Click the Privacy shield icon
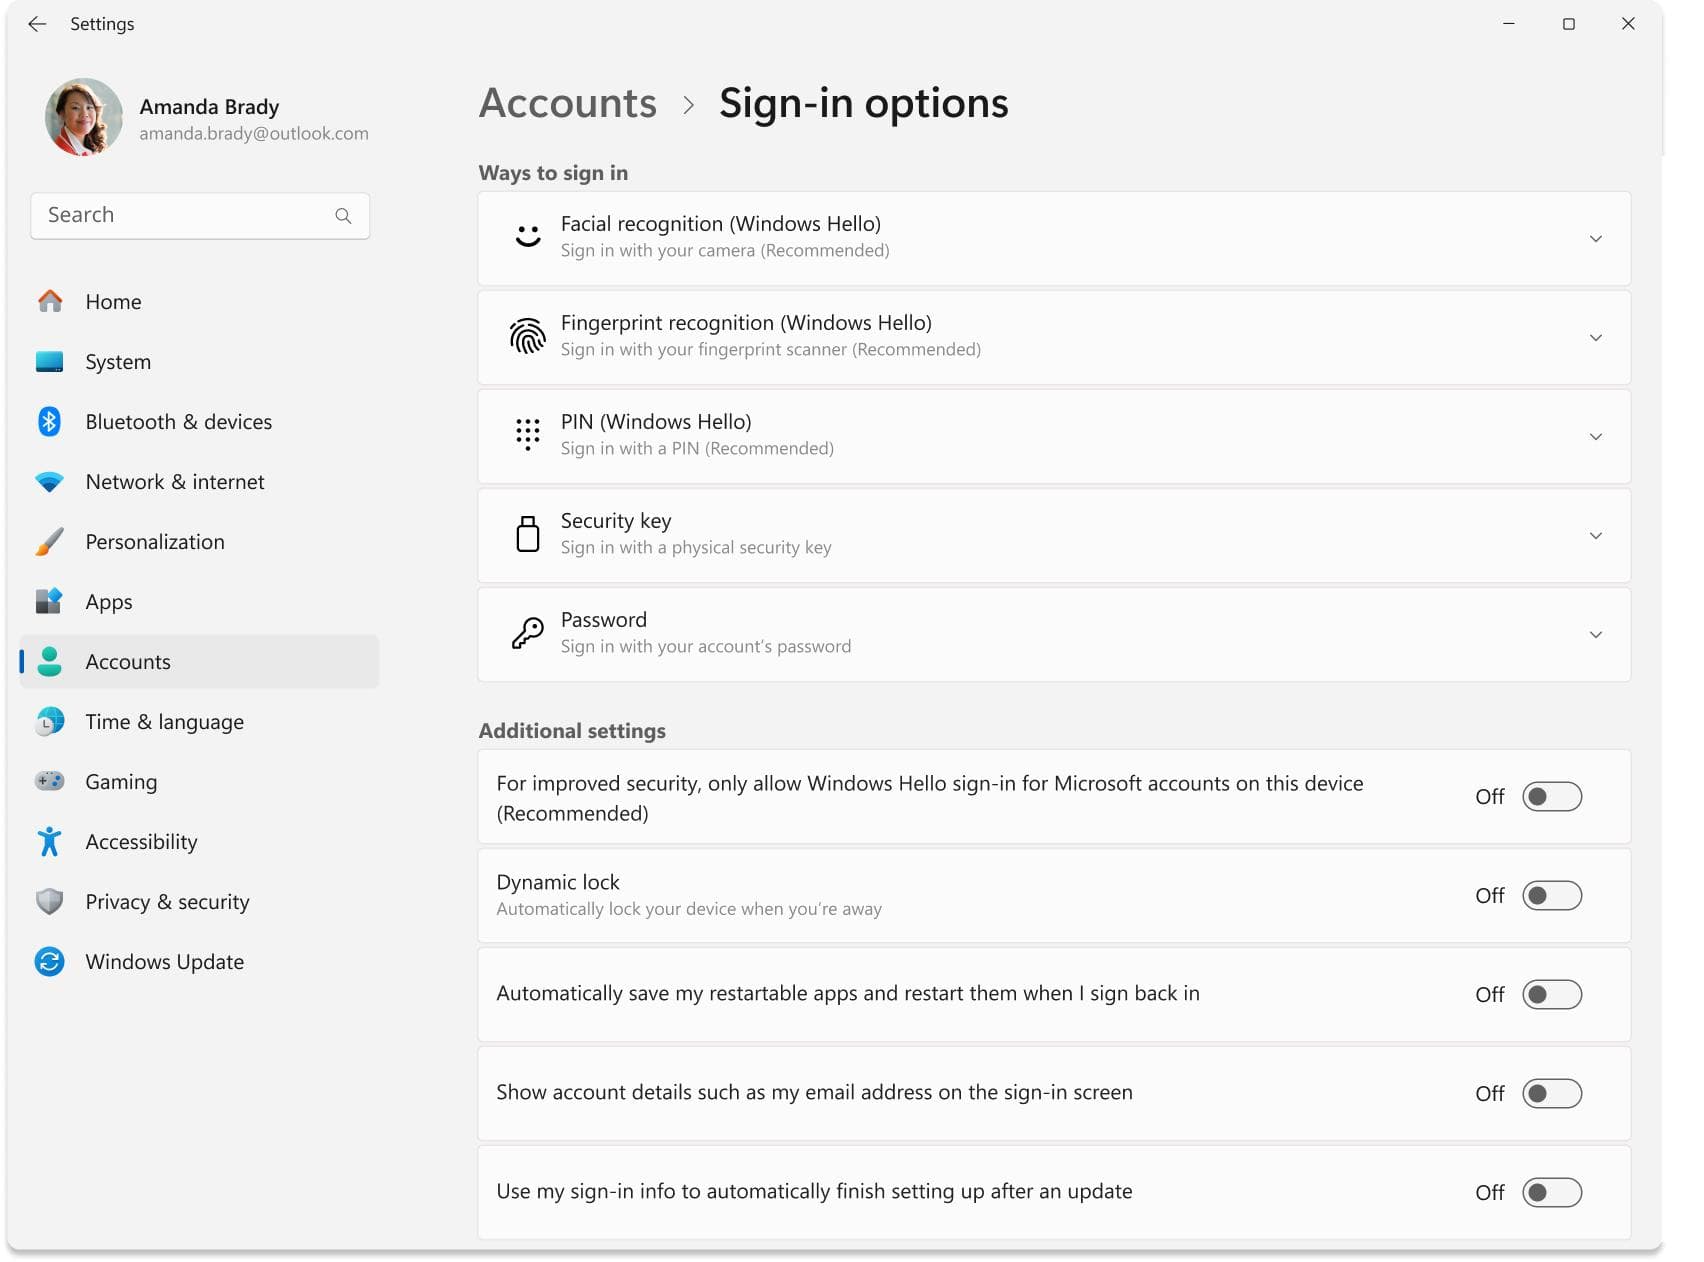The width and height of the screenshot is (1704, 1262). (50, 901)
